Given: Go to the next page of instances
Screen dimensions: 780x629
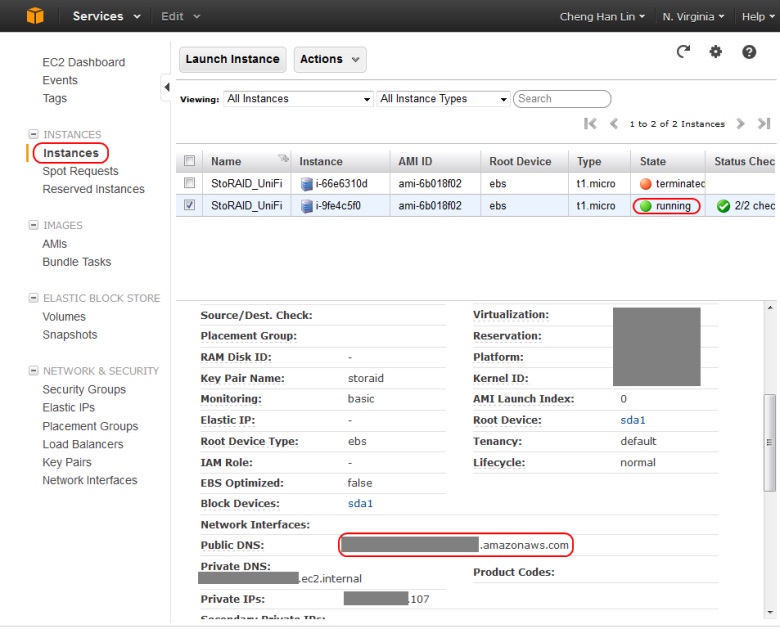Looking at the screenshot, I should click(x=740, y=123).
